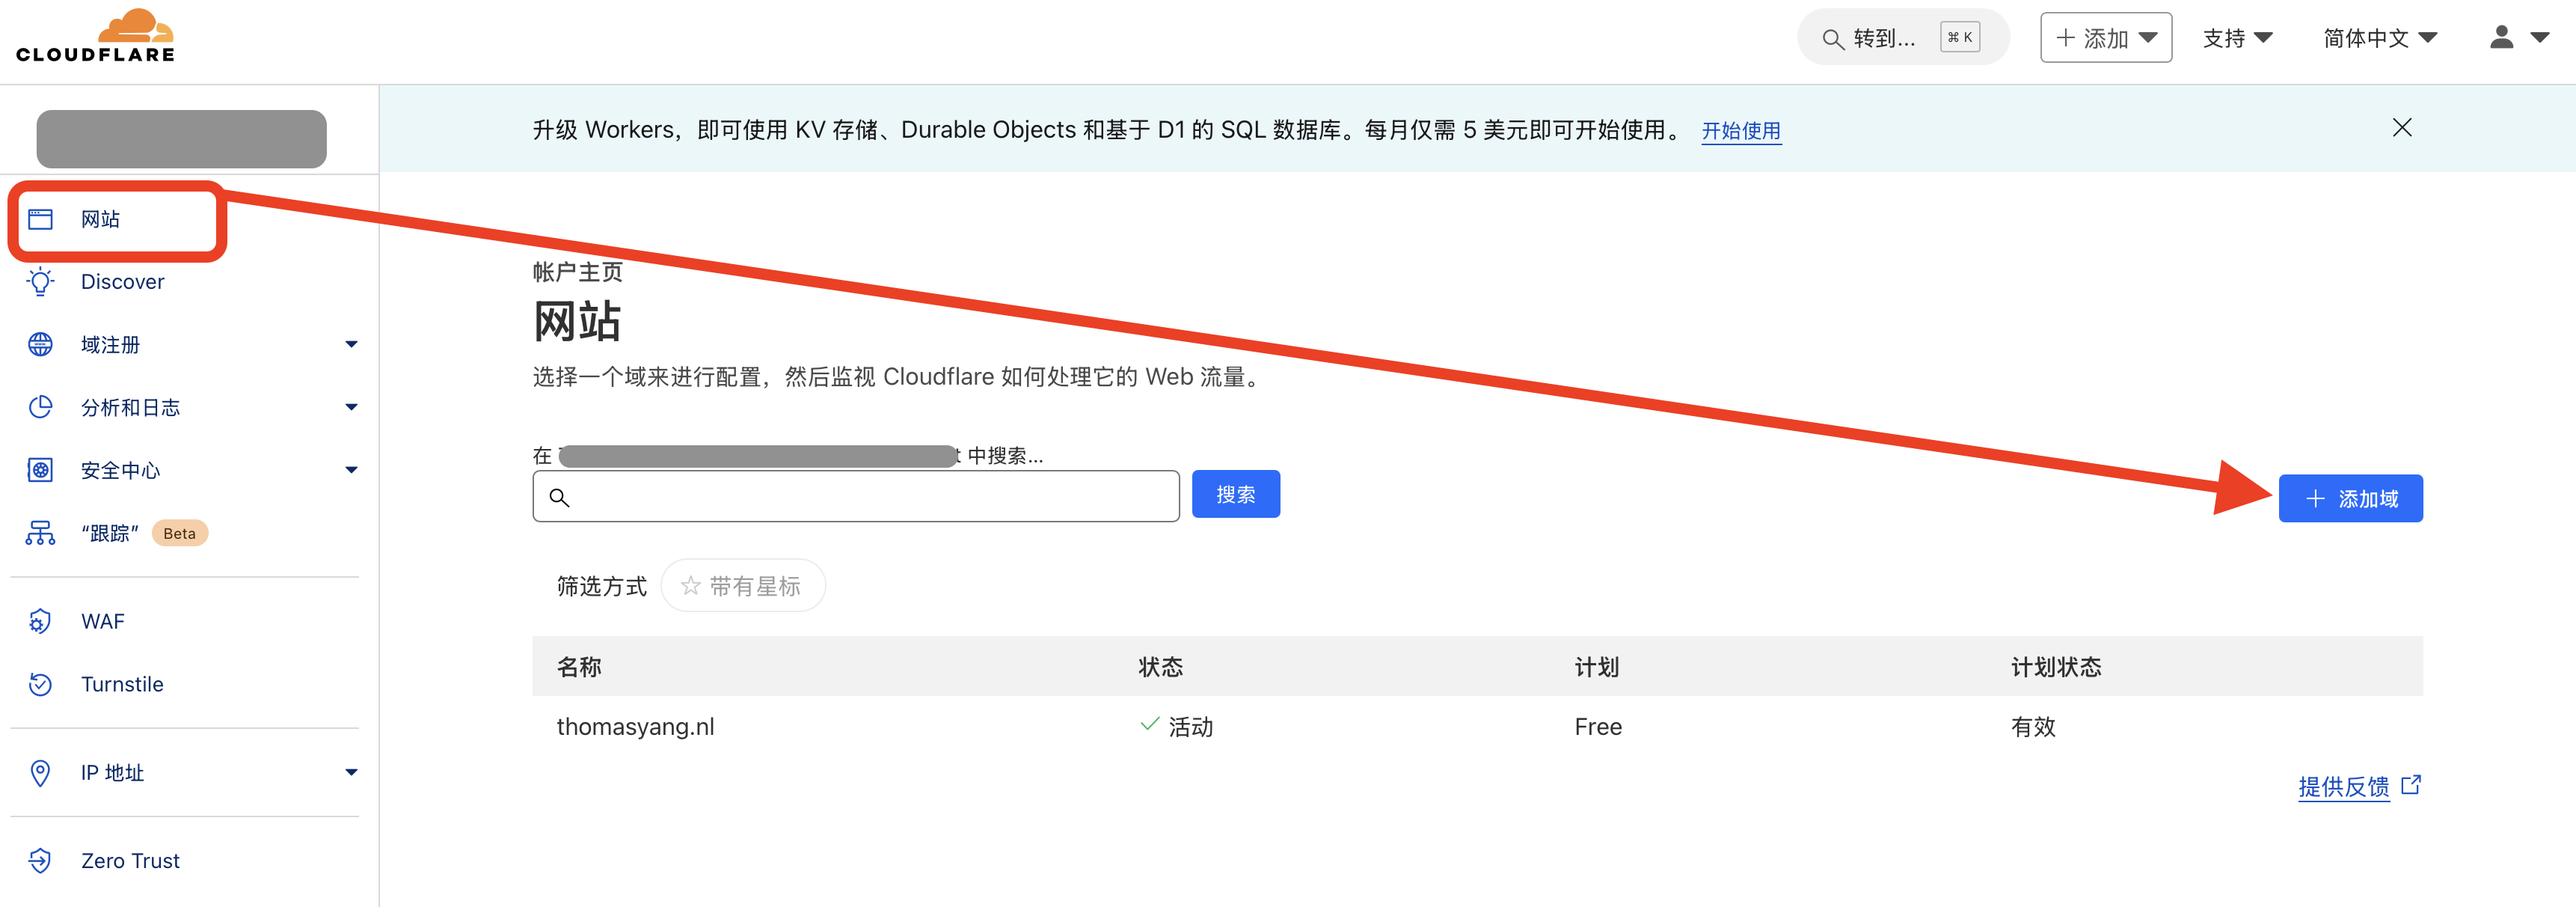Click the 活动 status cell
Image resolution: width=2576 pixels, height=907 pixels.
pos(1176,727)
